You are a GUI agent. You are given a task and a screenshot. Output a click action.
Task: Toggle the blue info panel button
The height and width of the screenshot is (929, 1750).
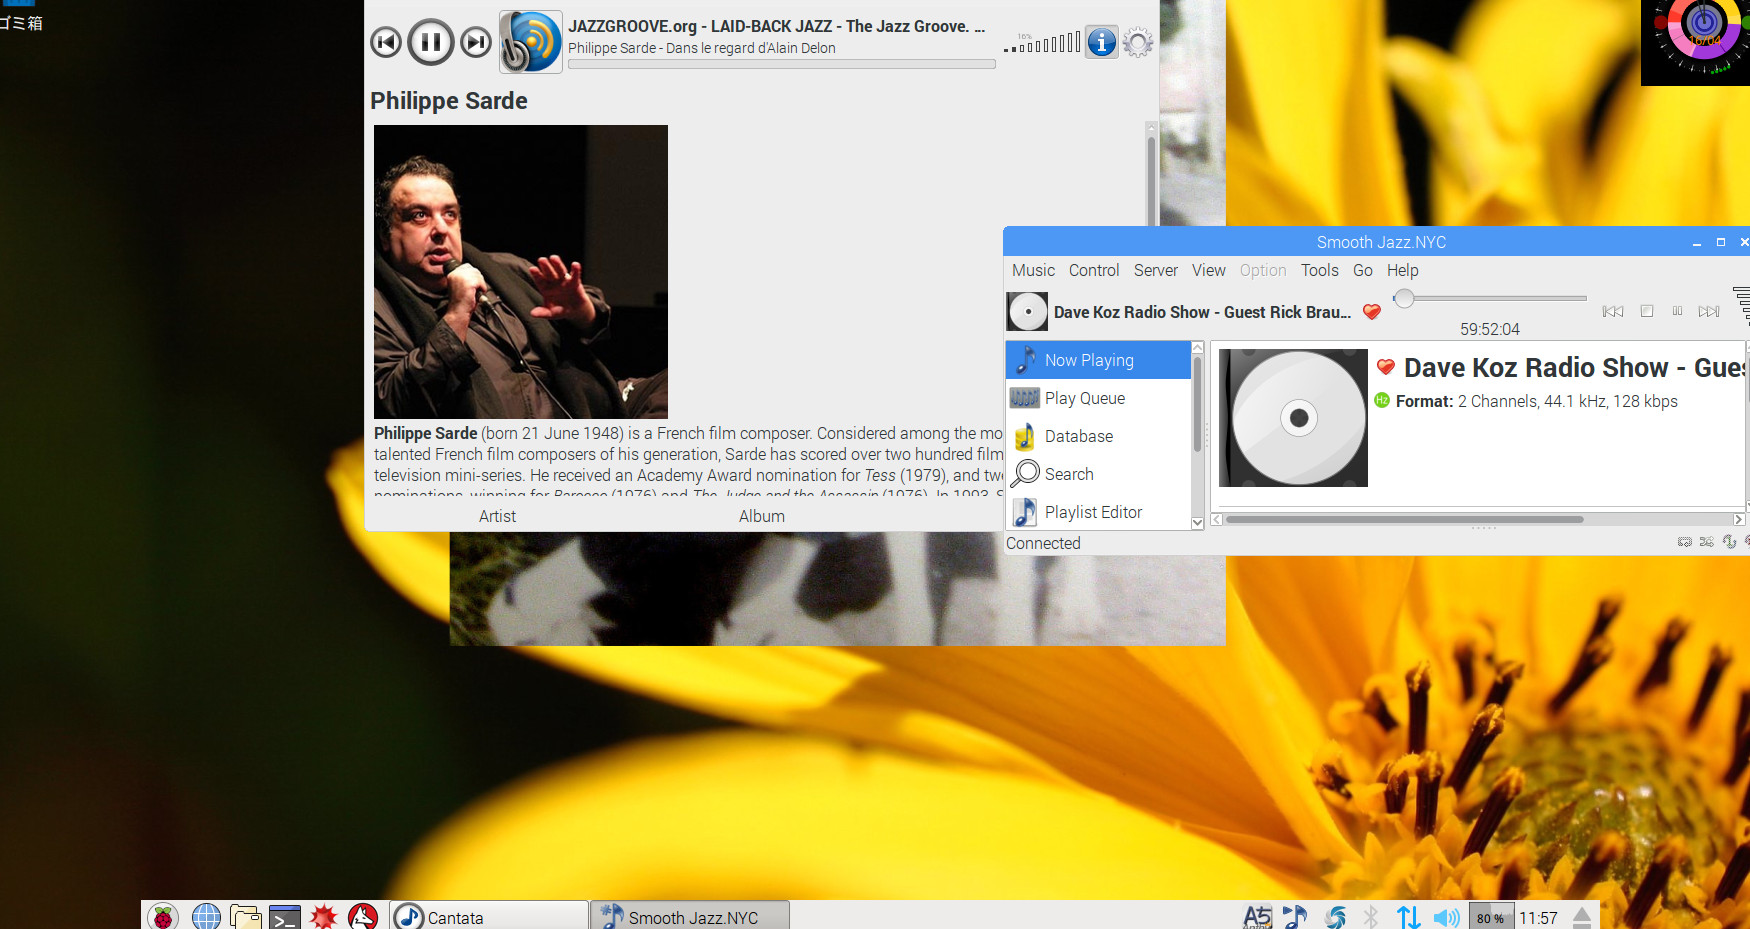click(1101, 42)
